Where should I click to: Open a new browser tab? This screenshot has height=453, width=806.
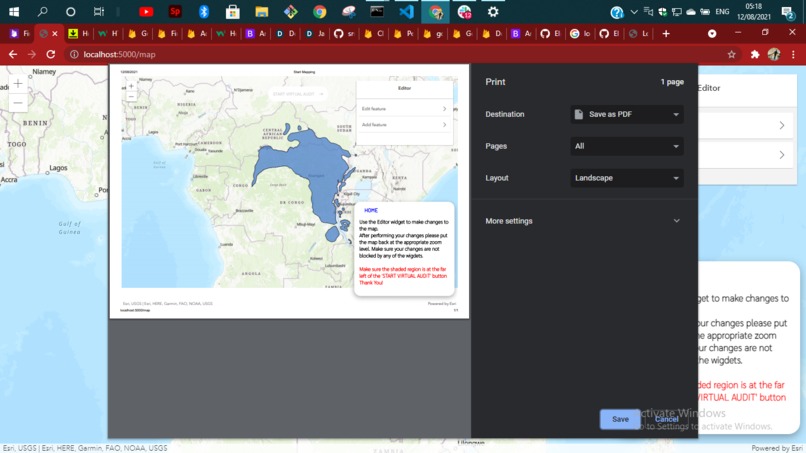(x=666, y=33)
